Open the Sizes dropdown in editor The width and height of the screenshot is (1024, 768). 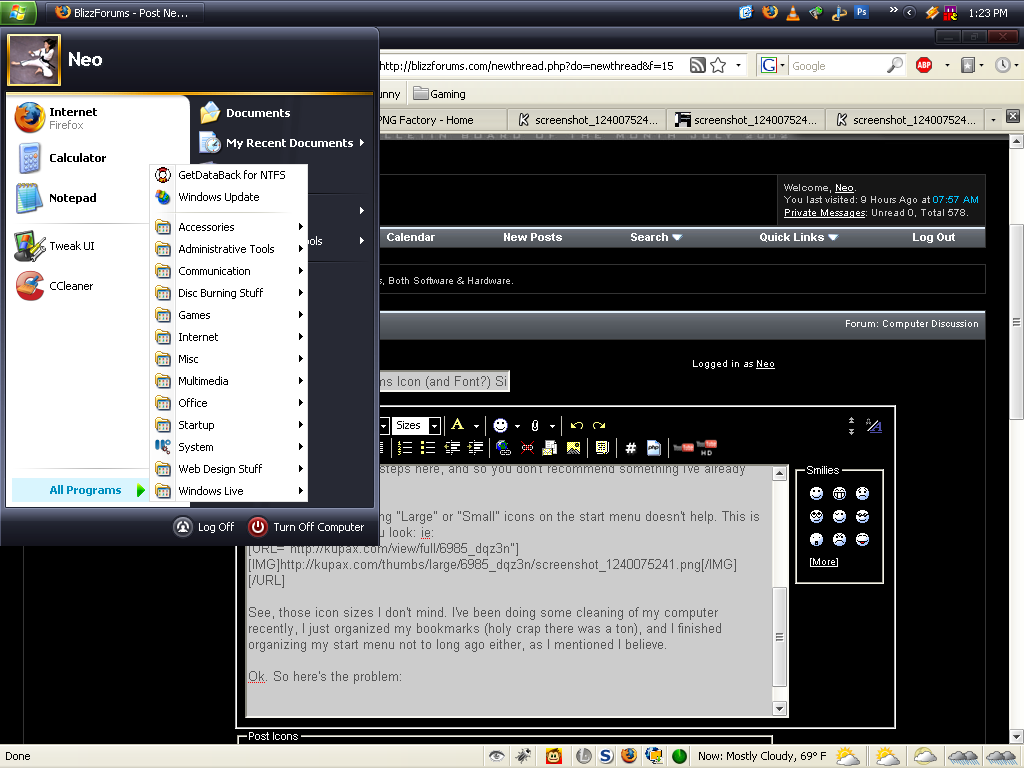tap(417, 426)
